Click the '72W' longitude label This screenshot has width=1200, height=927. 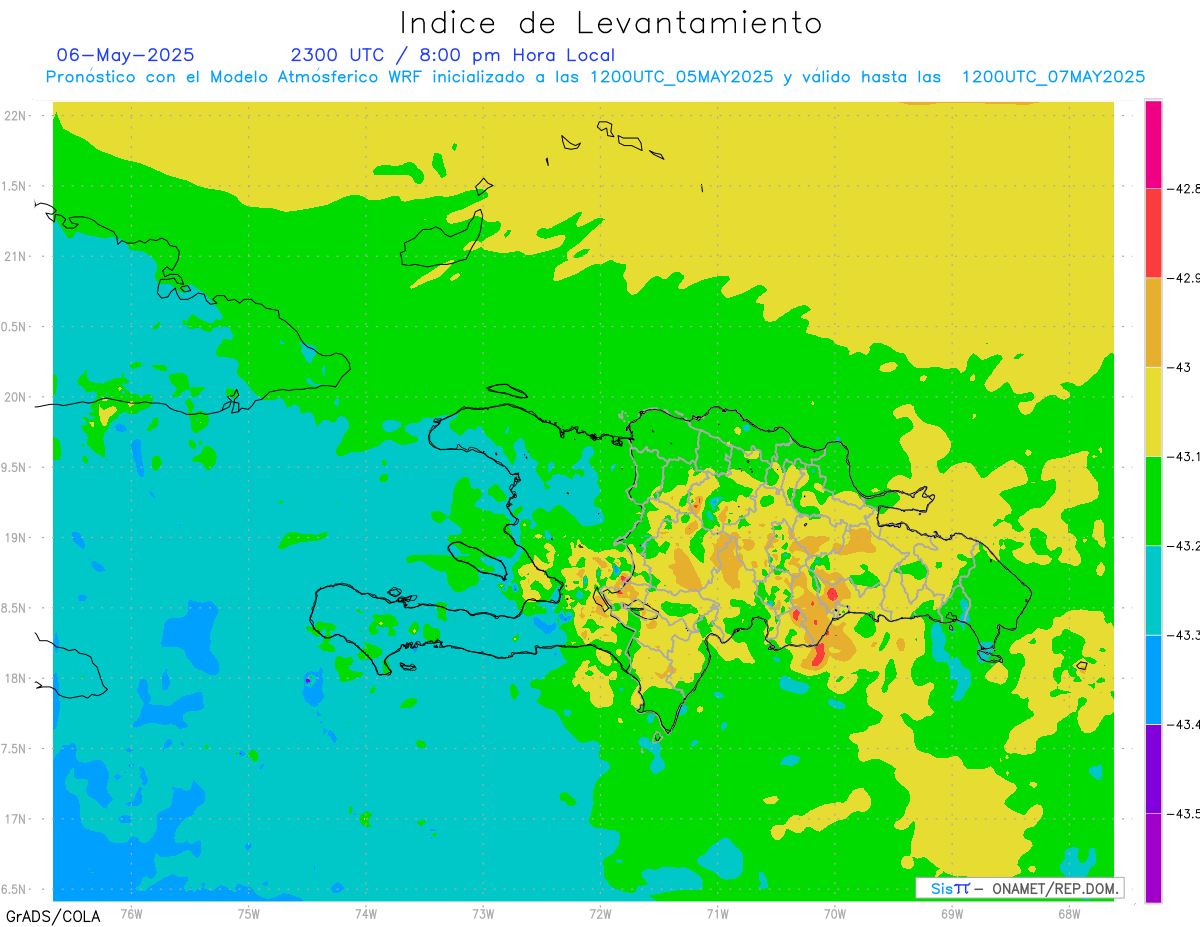click(x=600, y=914)
